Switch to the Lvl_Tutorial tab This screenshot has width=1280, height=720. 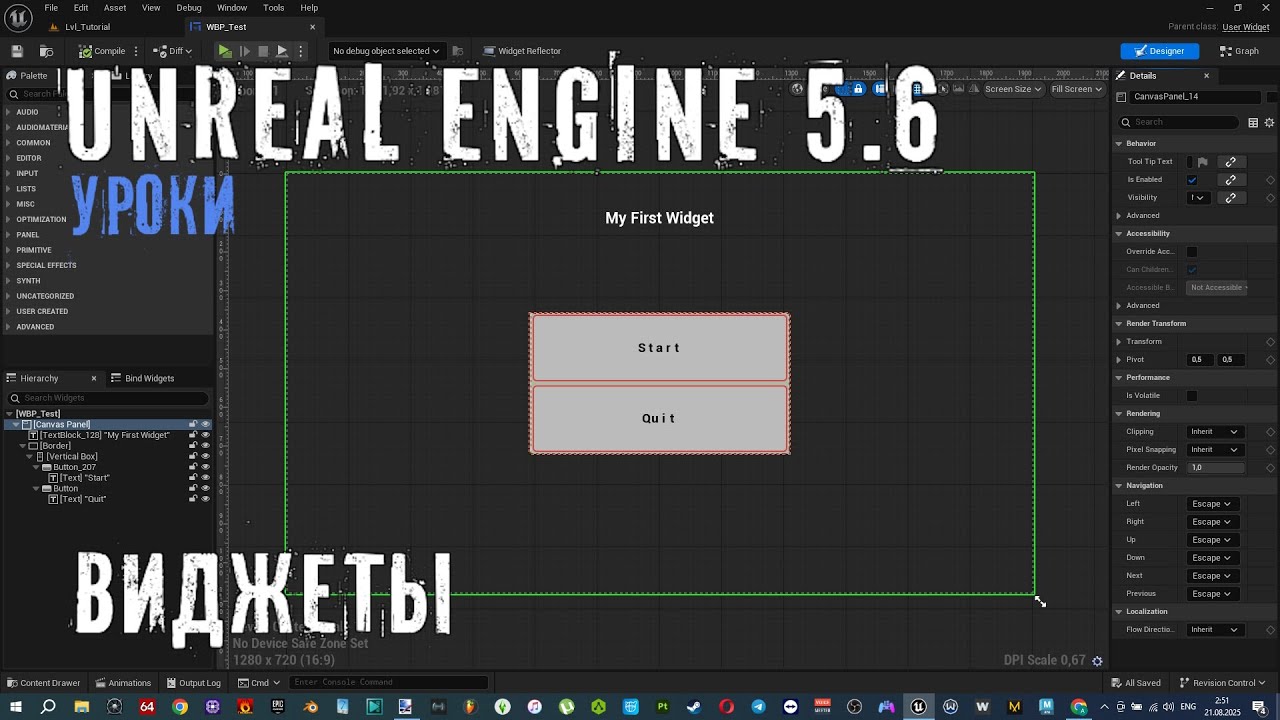pos(87,27)
